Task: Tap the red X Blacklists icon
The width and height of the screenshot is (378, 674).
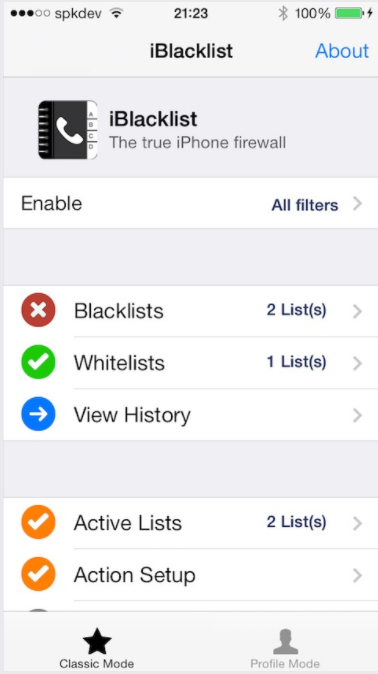Action: (38, 310)
